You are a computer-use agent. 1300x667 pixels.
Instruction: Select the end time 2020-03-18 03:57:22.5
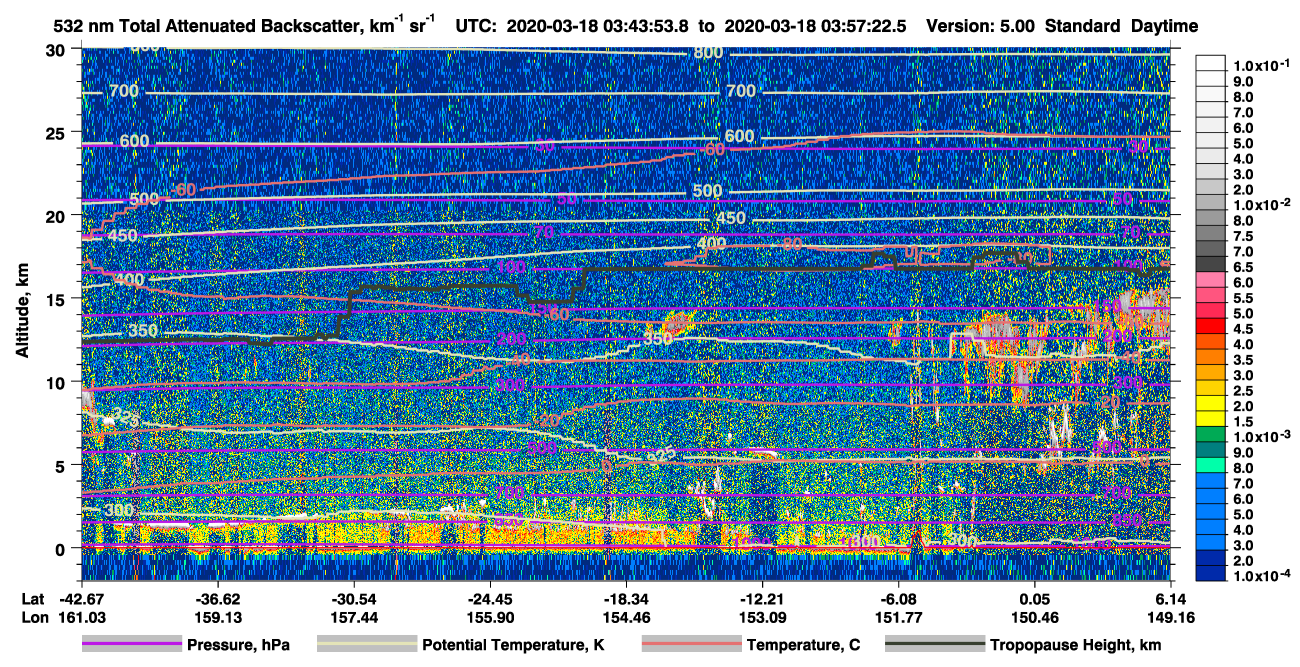pyautogui.click(x=814, y=26)
